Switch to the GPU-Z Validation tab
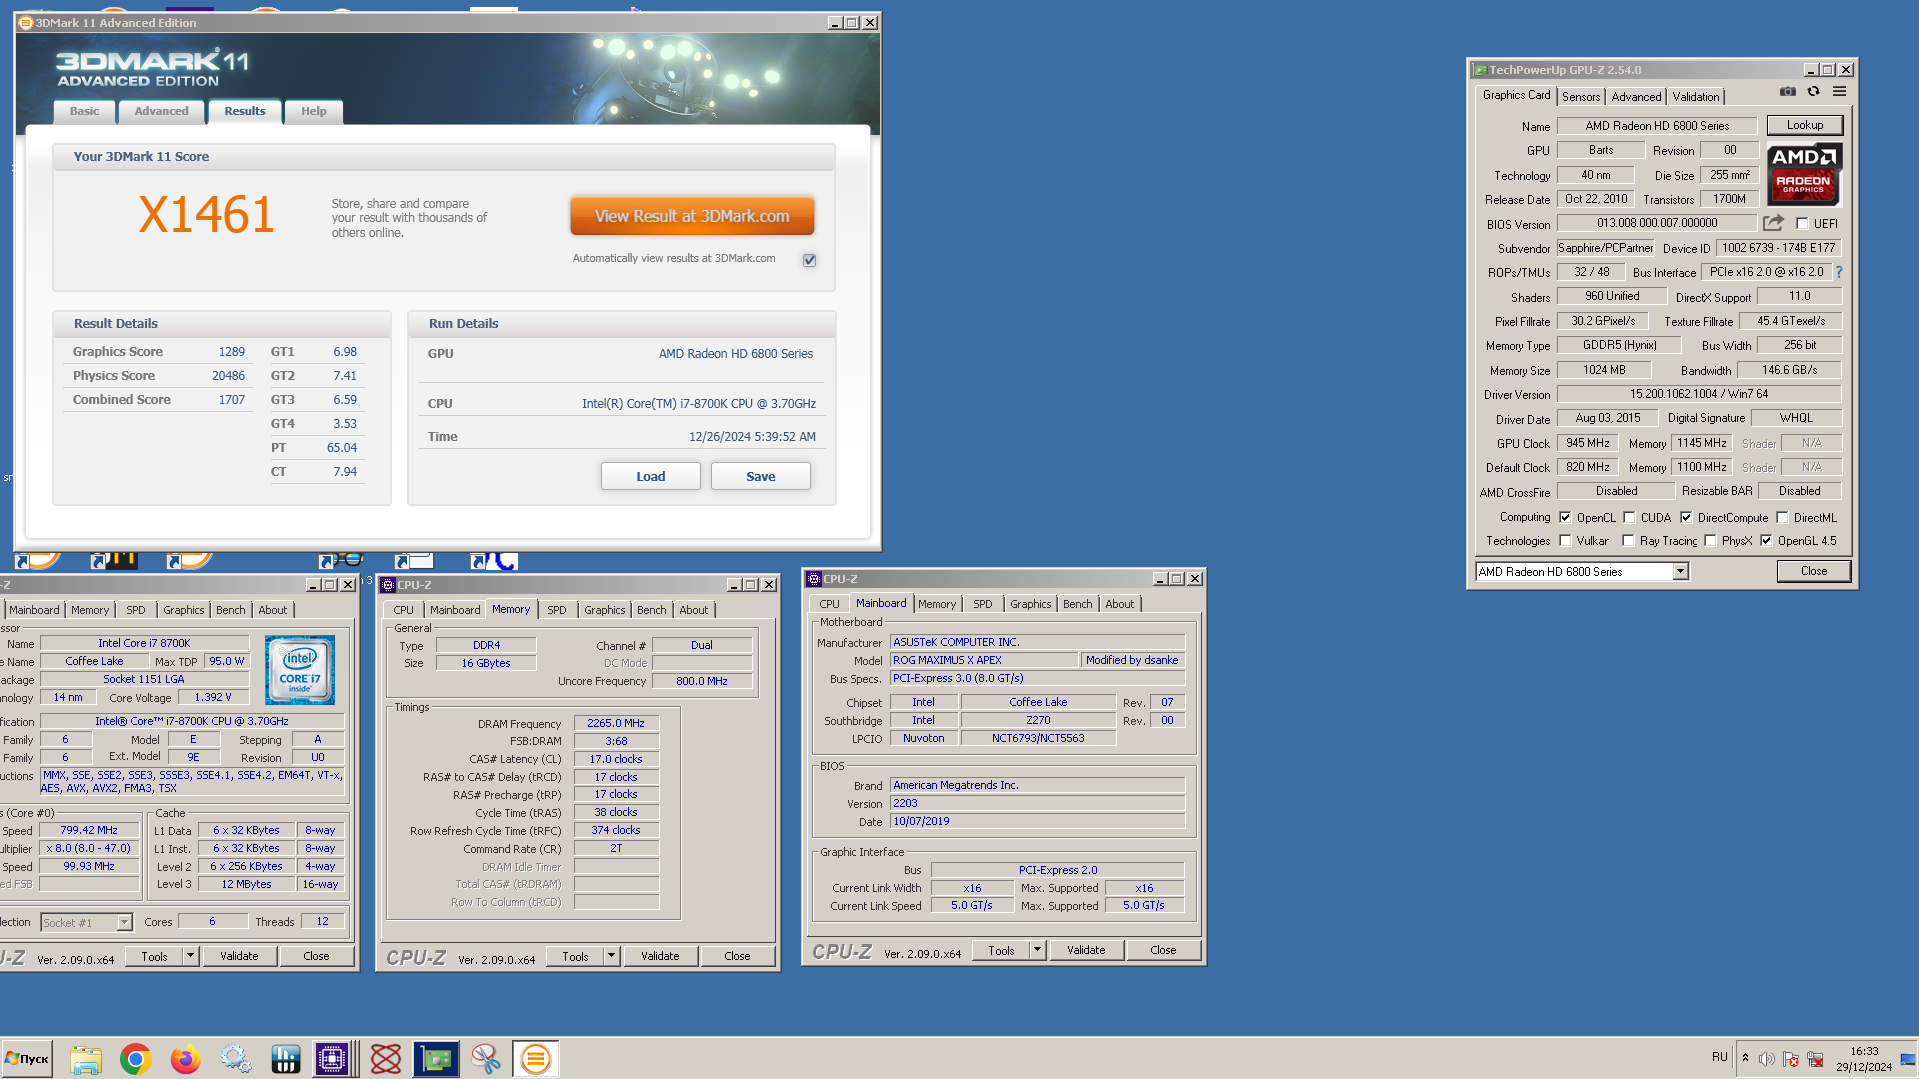Viewport: 1919px width, 1079px height. click(1696, 97)
